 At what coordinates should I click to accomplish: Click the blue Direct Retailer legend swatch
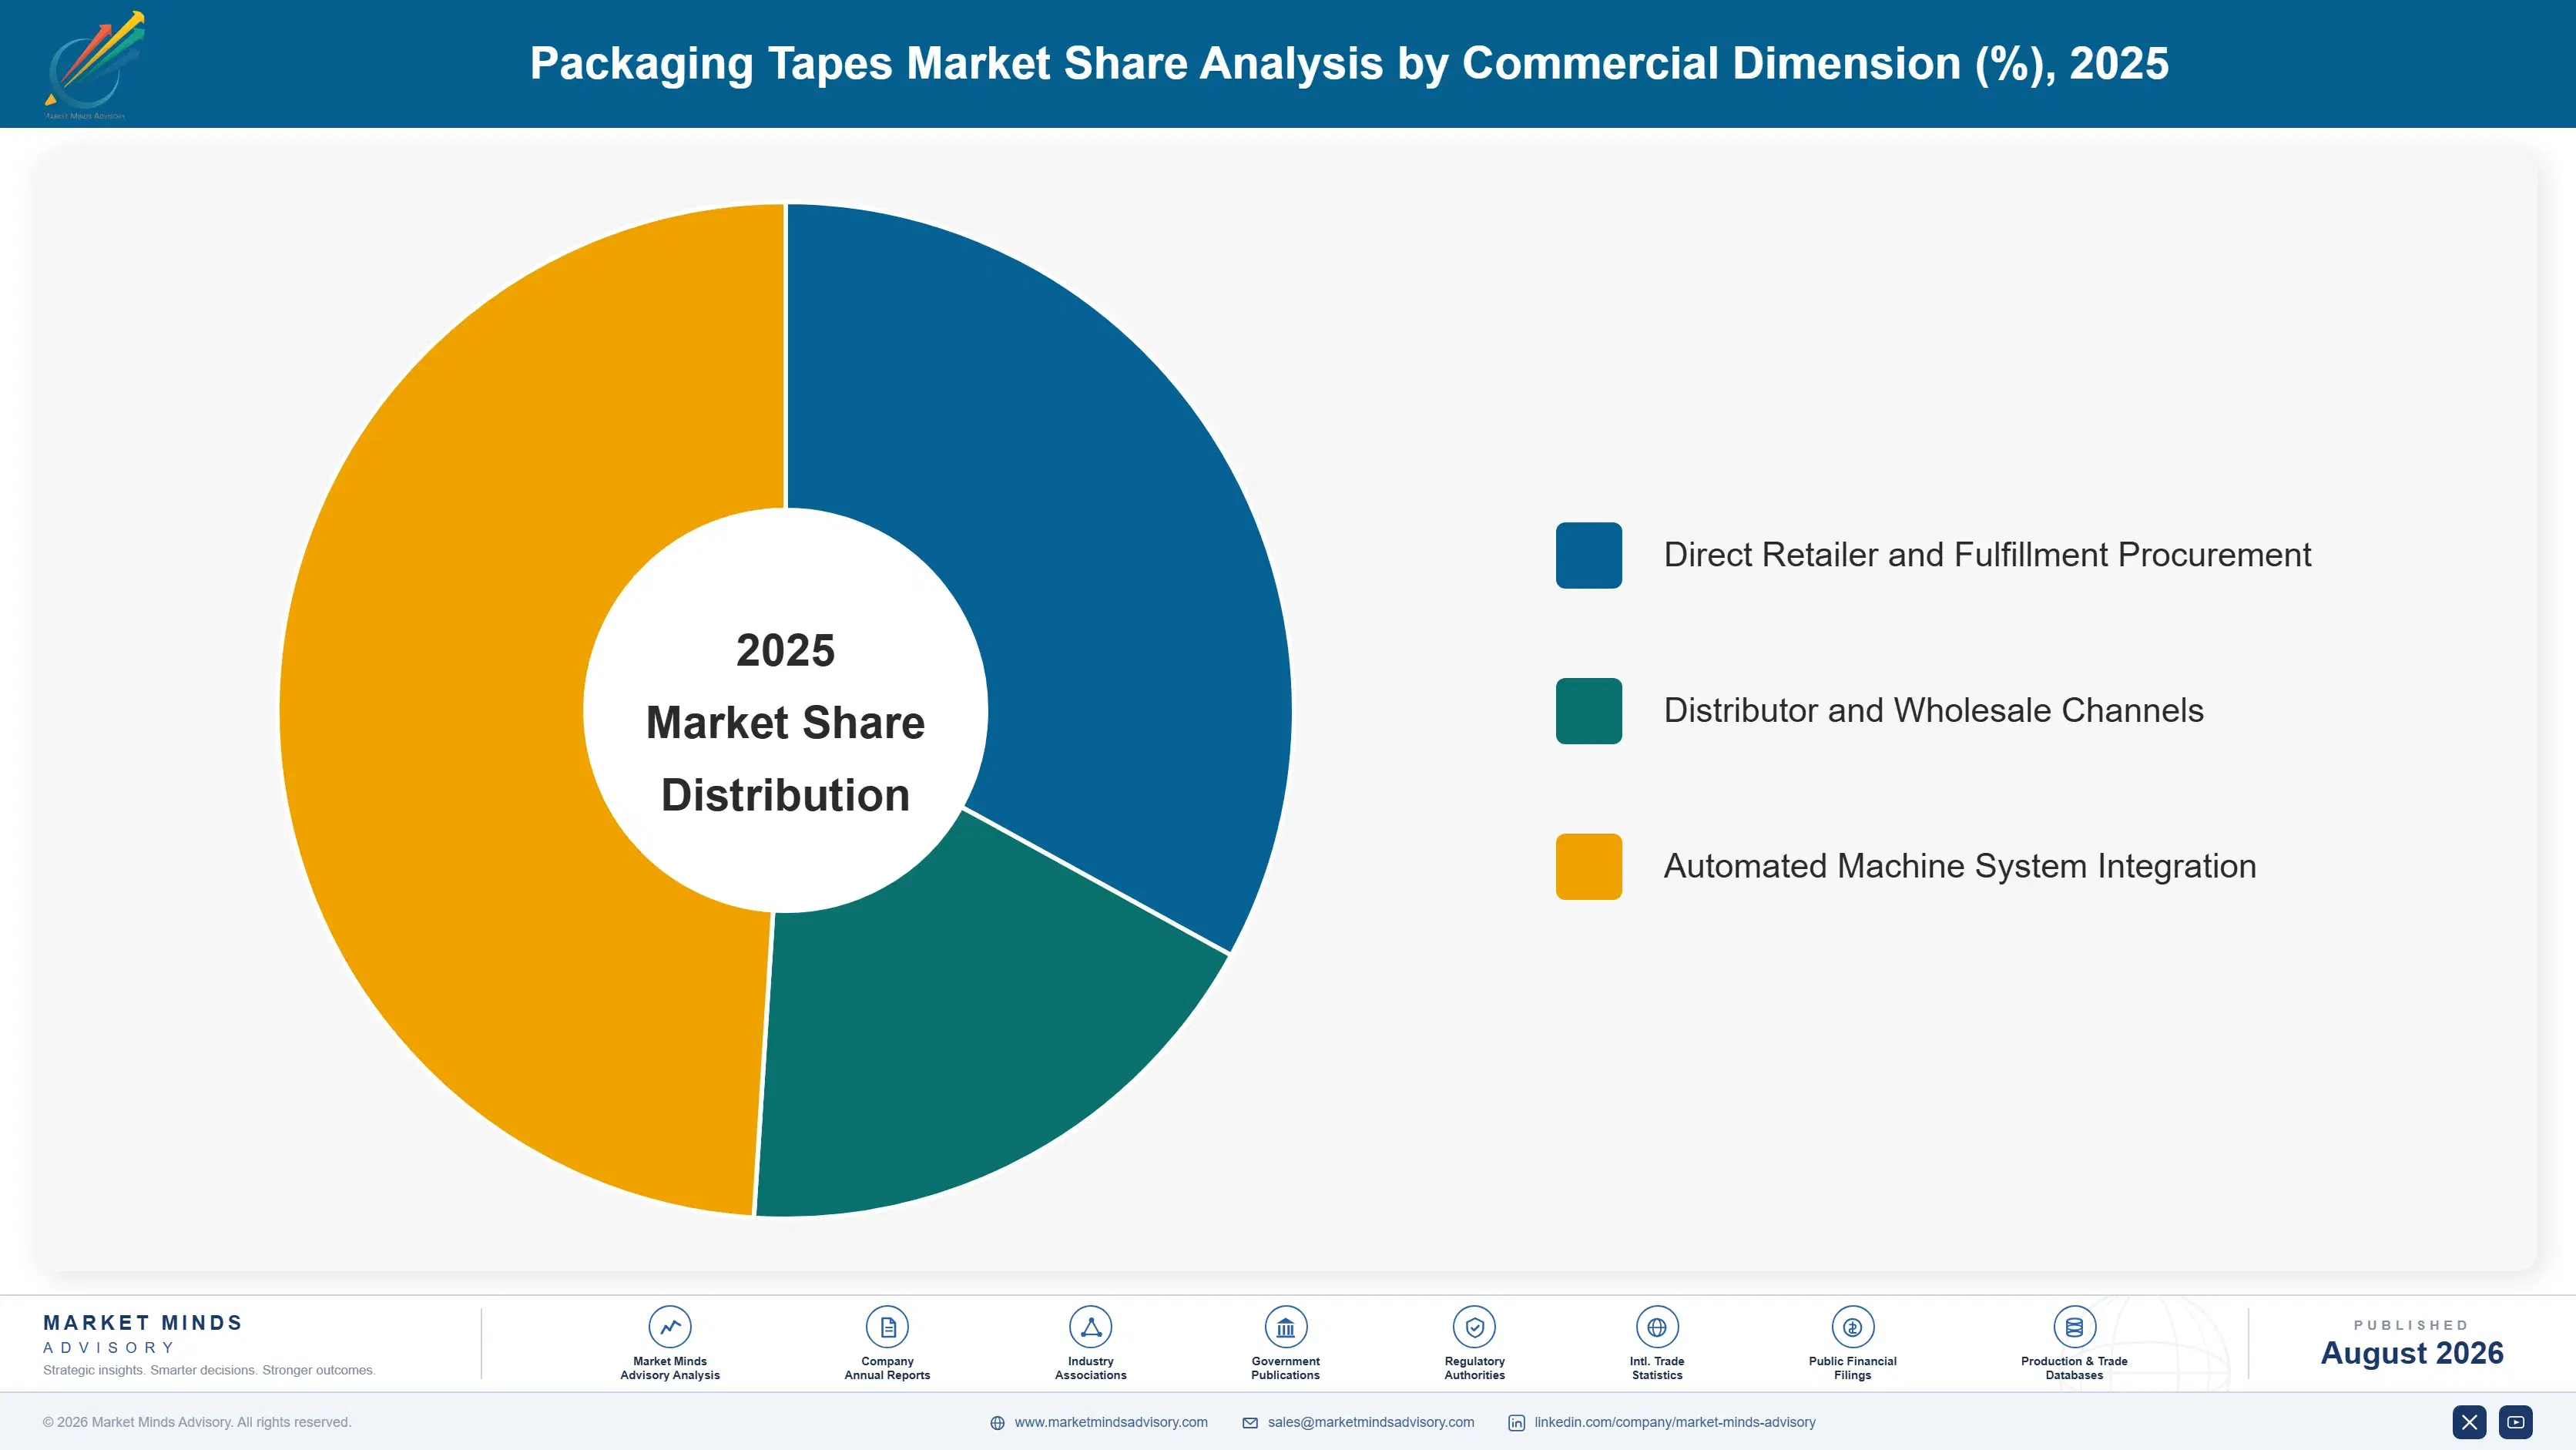(1588, 555)
